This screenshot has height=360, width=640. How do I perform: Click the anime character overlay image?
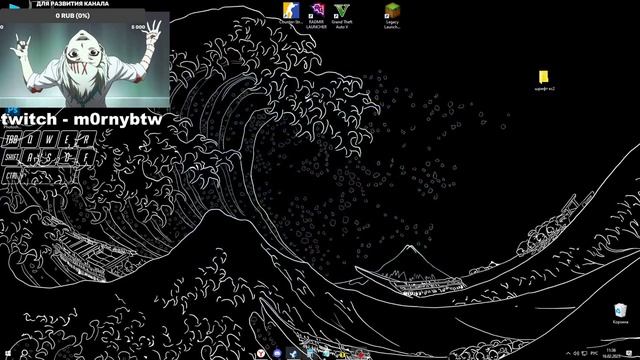pyautogui.click(x=85, y=61)
